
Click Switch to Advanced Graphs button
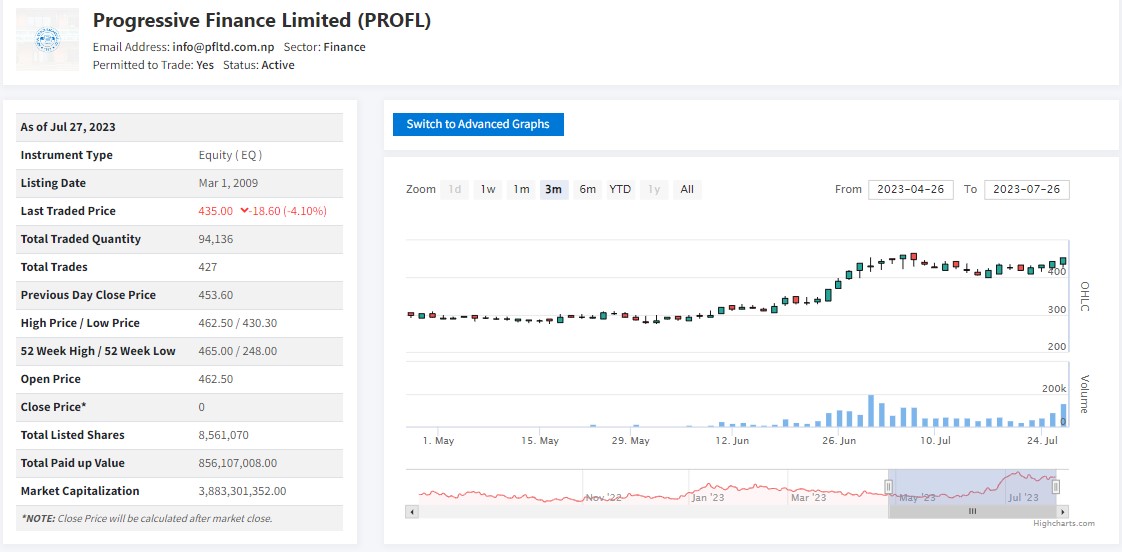coord(478,124)
